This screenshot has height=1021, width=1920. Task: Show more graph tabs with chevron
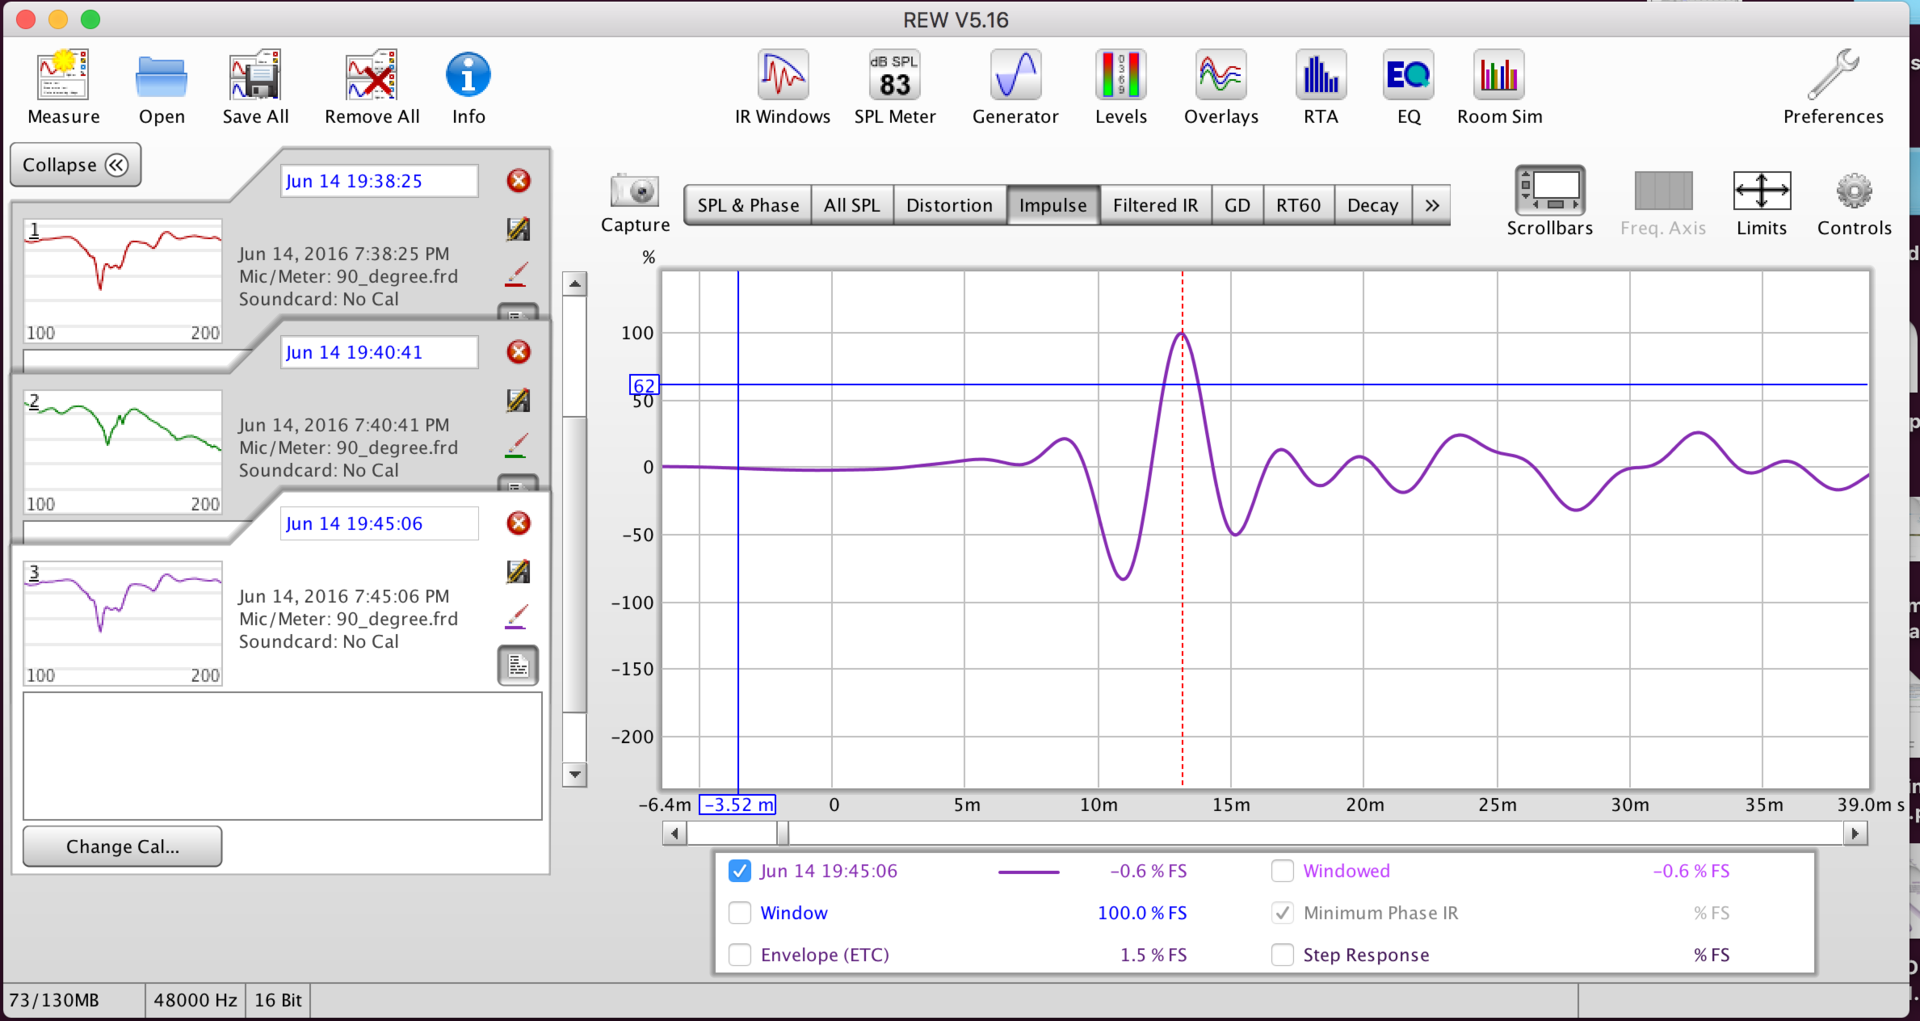(1432, 205)
